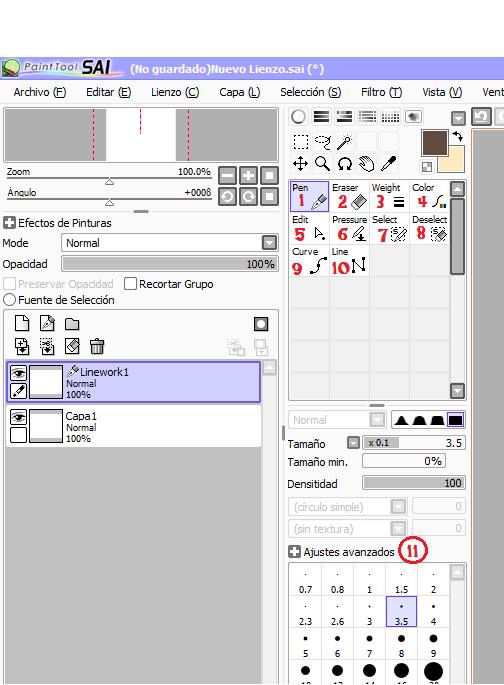Open the Lienzo menu

(x=175, y=92)
